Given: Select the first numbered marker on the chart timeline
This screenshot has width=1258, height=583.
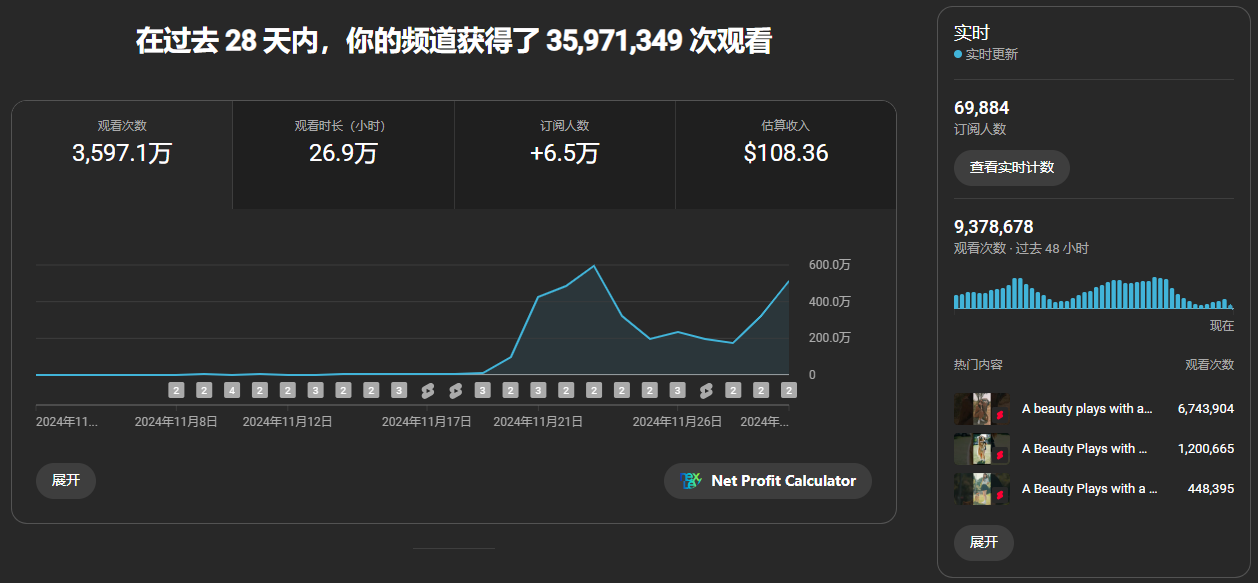Looking at the screenshot, I should [176, 389].
